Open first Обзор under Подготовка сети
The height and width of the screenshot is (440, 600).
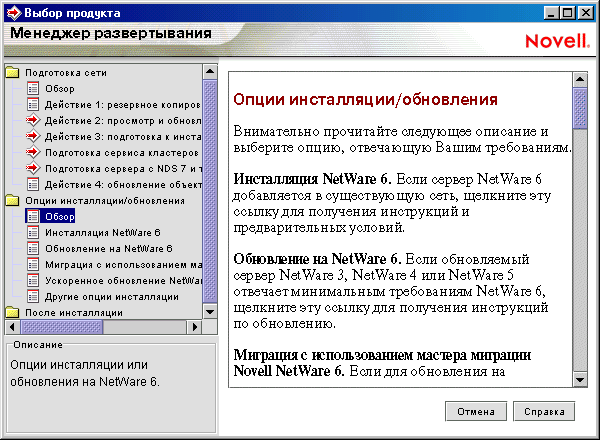60,89
